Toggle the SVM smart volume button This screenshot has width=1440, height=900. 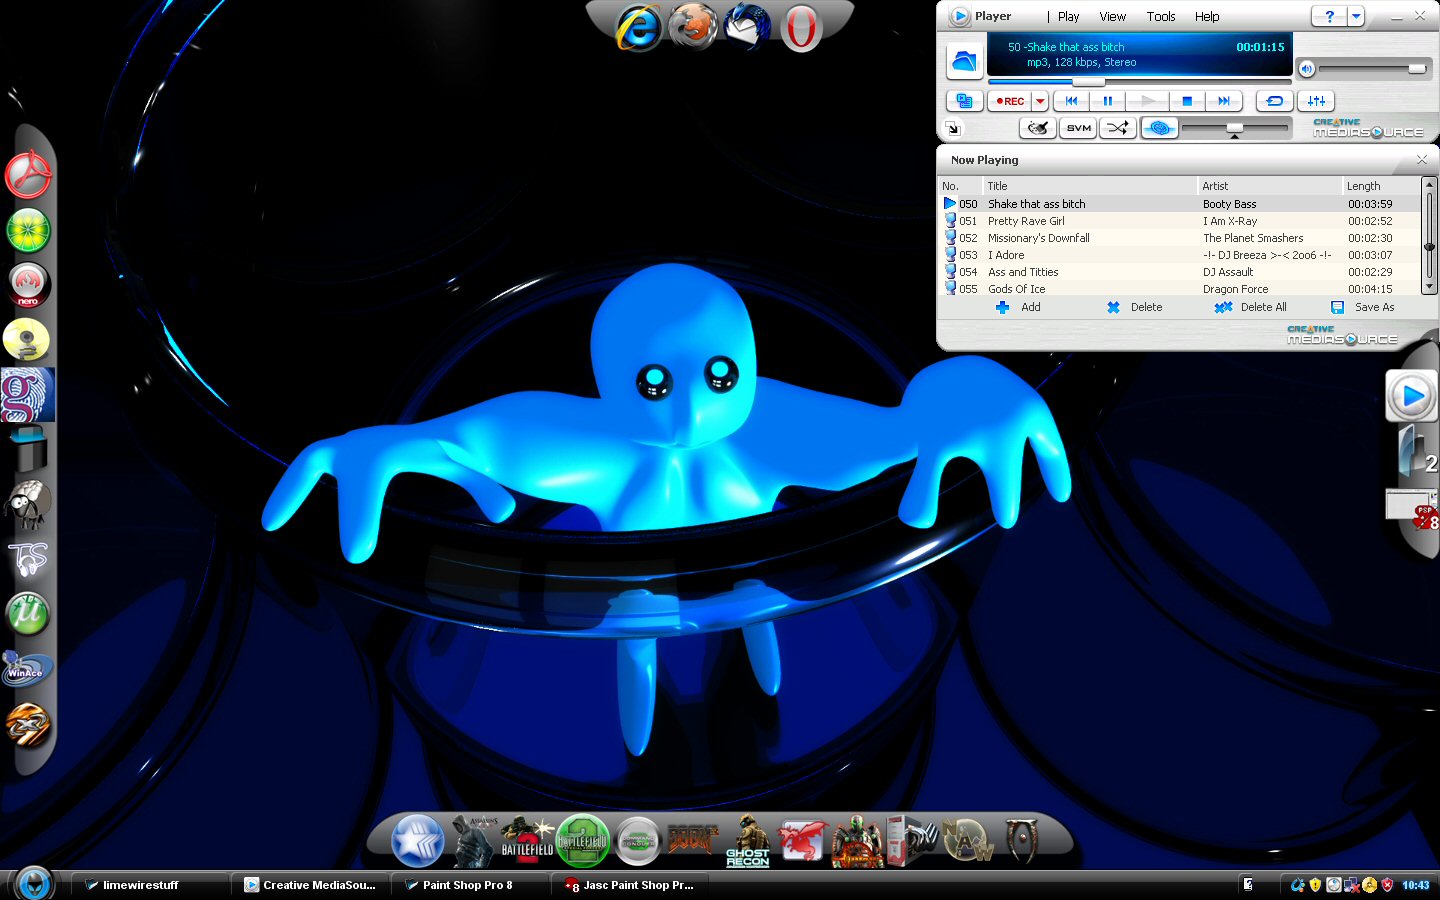click(x=1078, y=128)
